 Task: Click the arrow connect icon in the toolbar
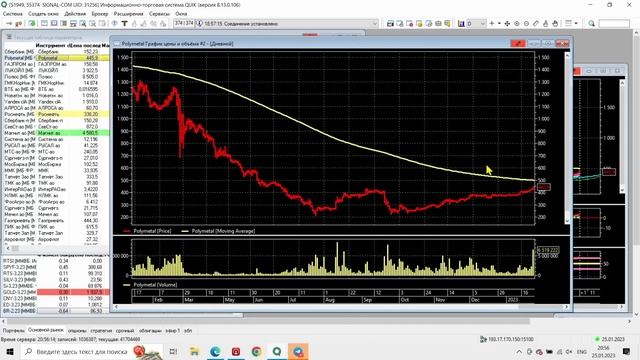[9, 24]
